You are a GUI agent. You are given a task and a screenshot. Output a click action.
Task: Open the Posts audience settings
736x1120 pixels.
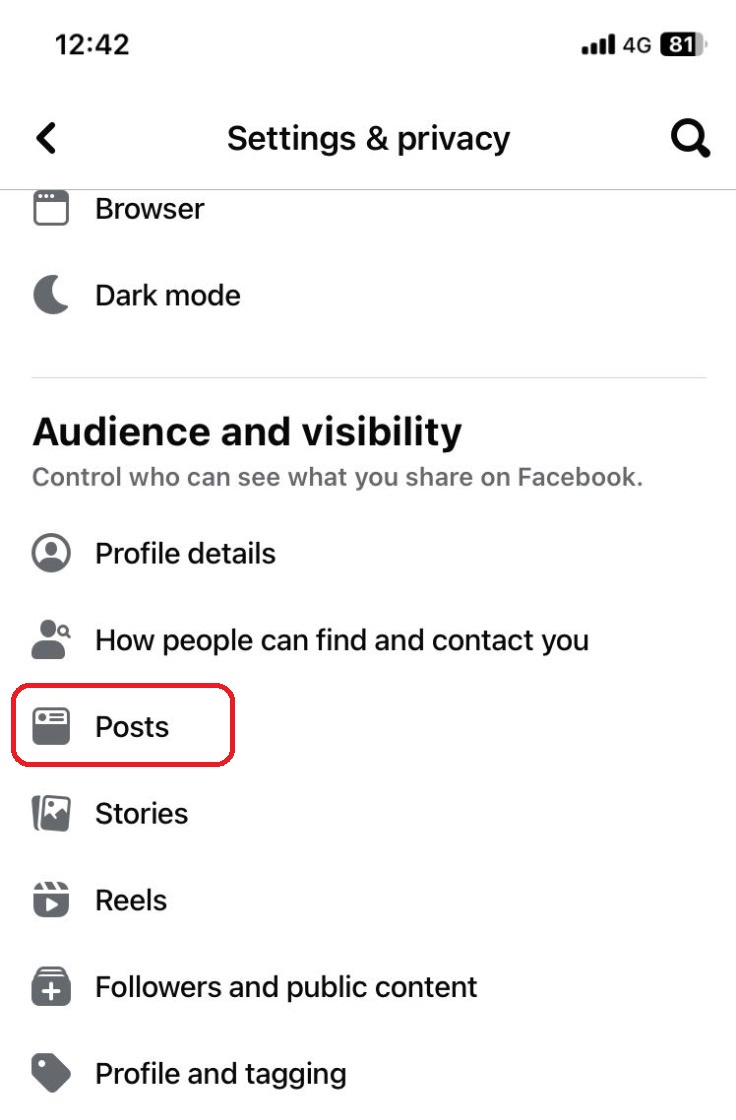[x=132, y=727]
